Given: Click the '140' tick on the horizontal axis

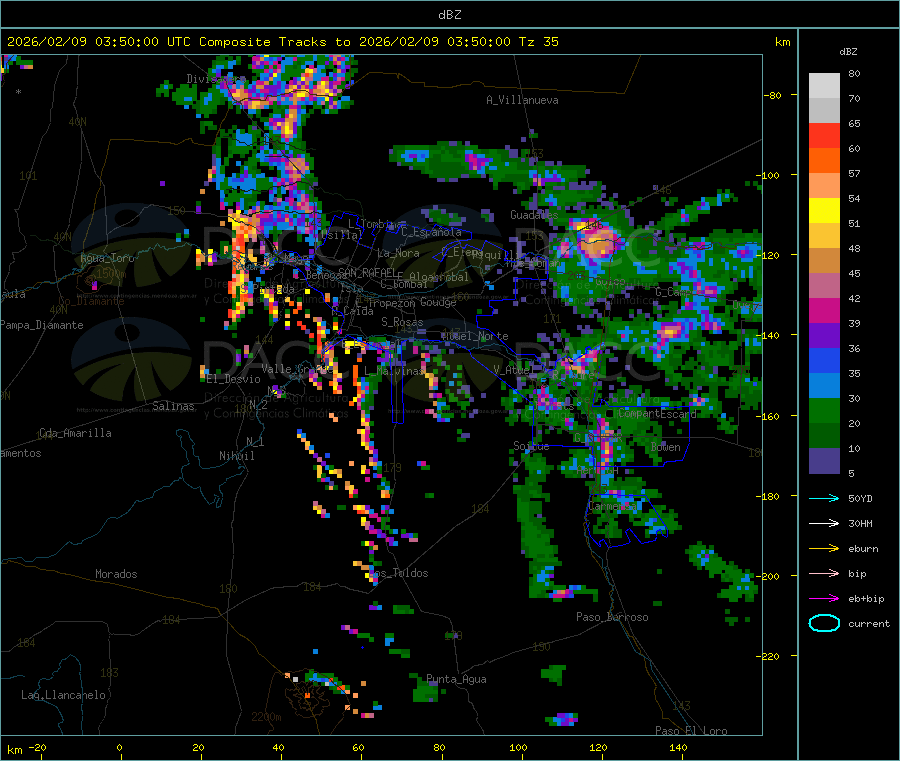Looking at the screenshot, I should 678,747.
